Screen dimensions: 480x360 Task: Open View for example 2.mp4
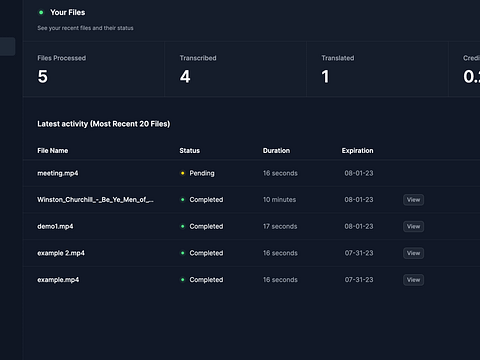413,253
